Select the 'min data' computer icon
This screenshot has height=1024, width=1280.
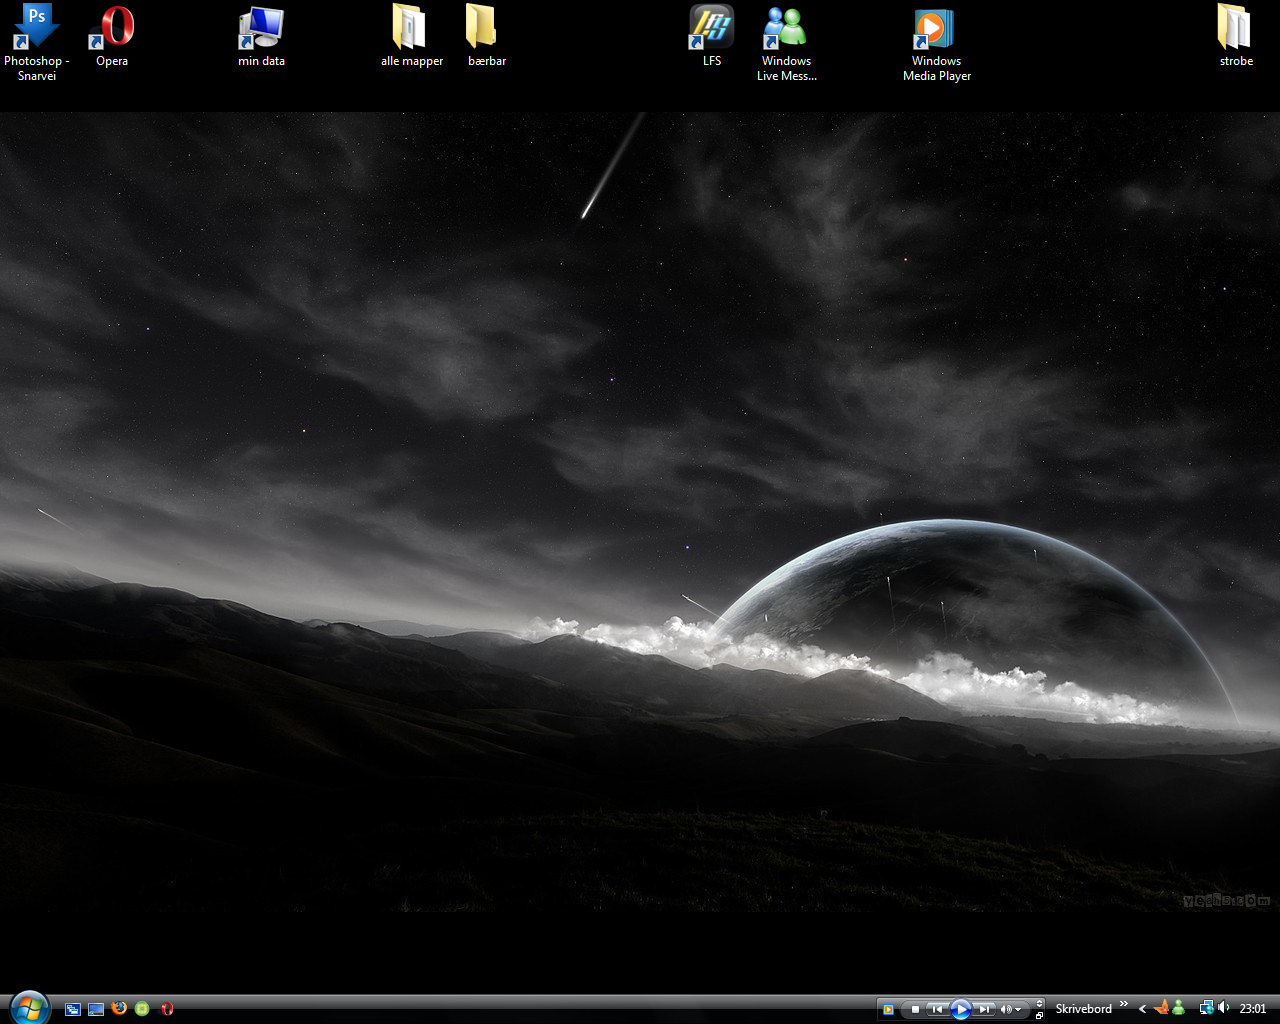pyautogui.click(x=261, y=36)
